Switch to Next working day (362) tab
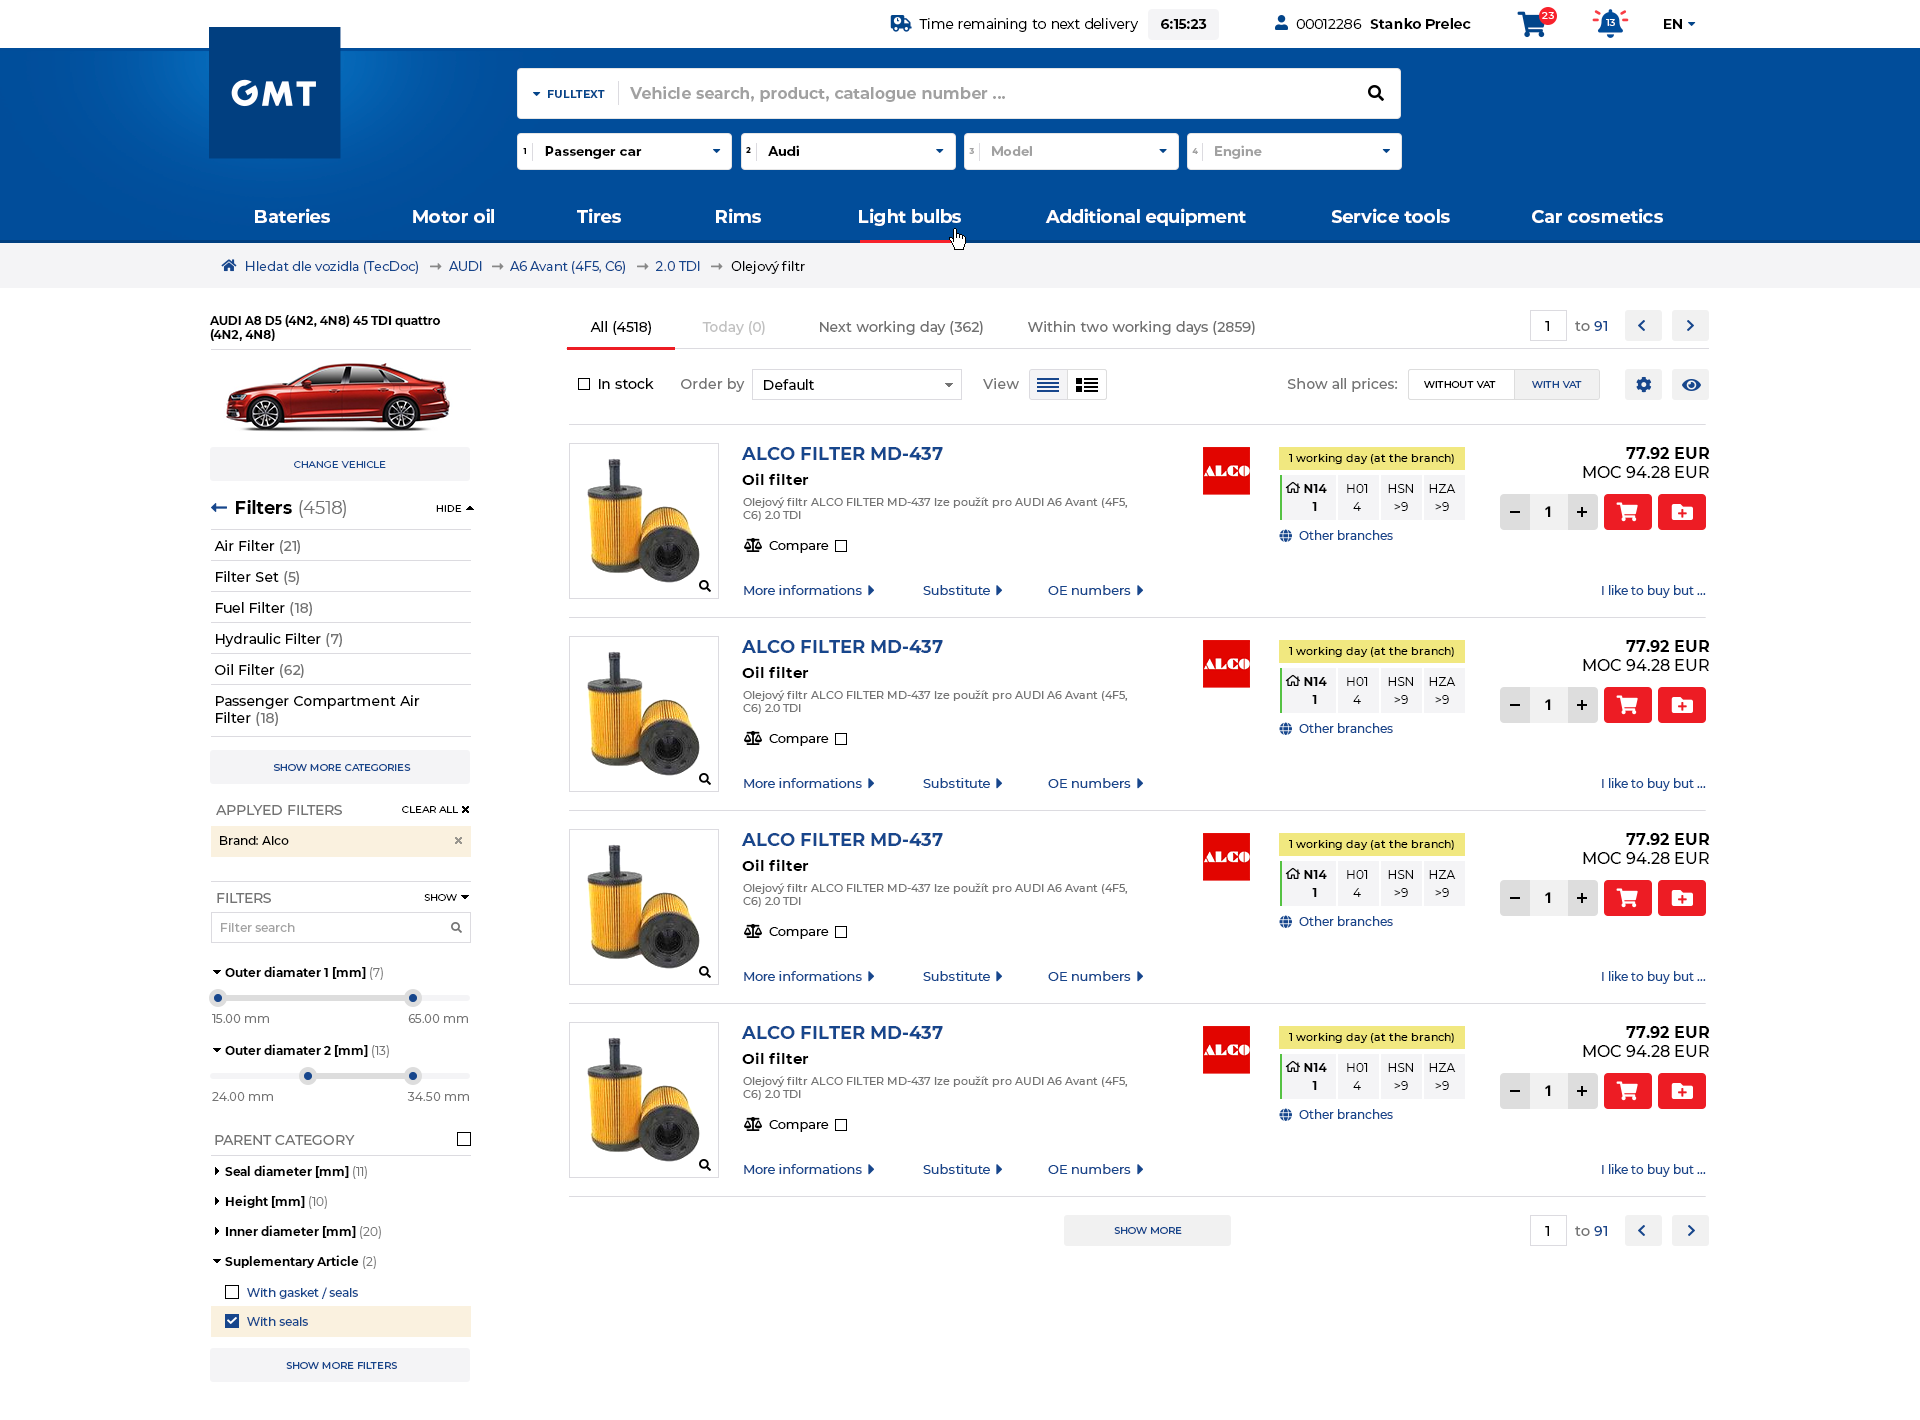The height and width of the screenshot is (1420, 1920). [x=901, y=327]
